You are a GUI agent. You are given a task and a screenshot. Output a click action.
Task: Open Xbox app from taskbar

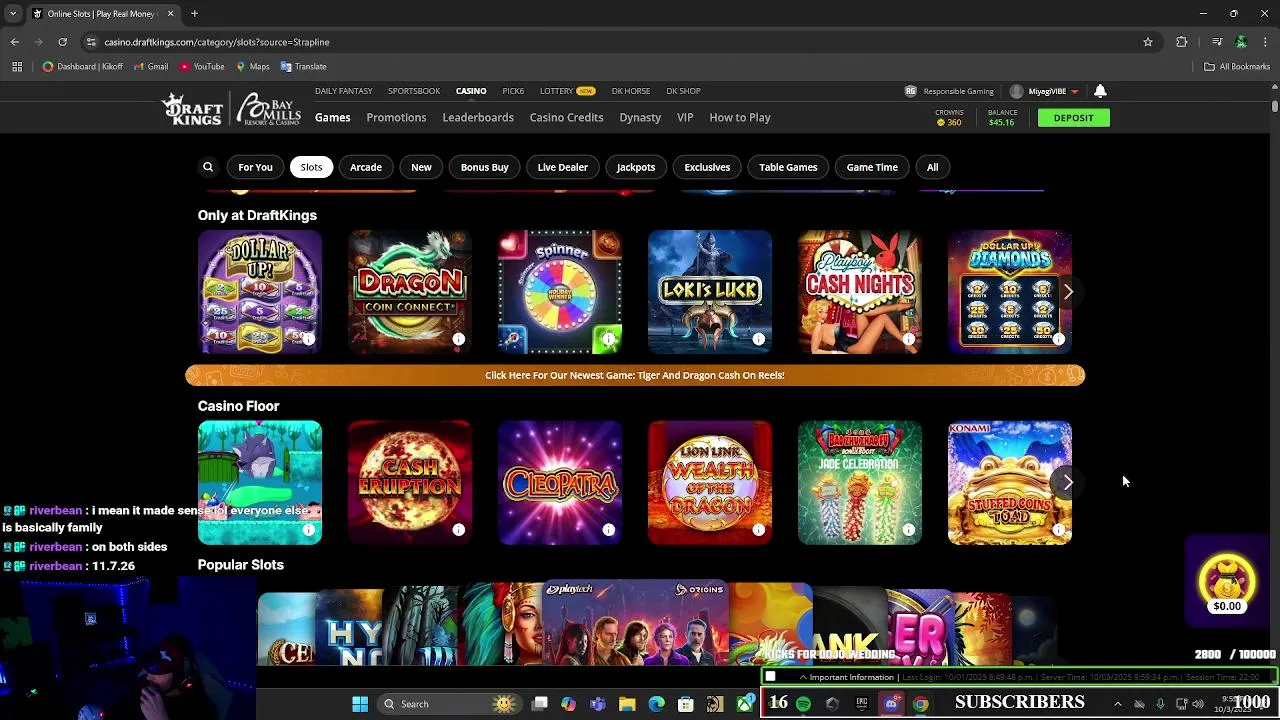[744, 704]
